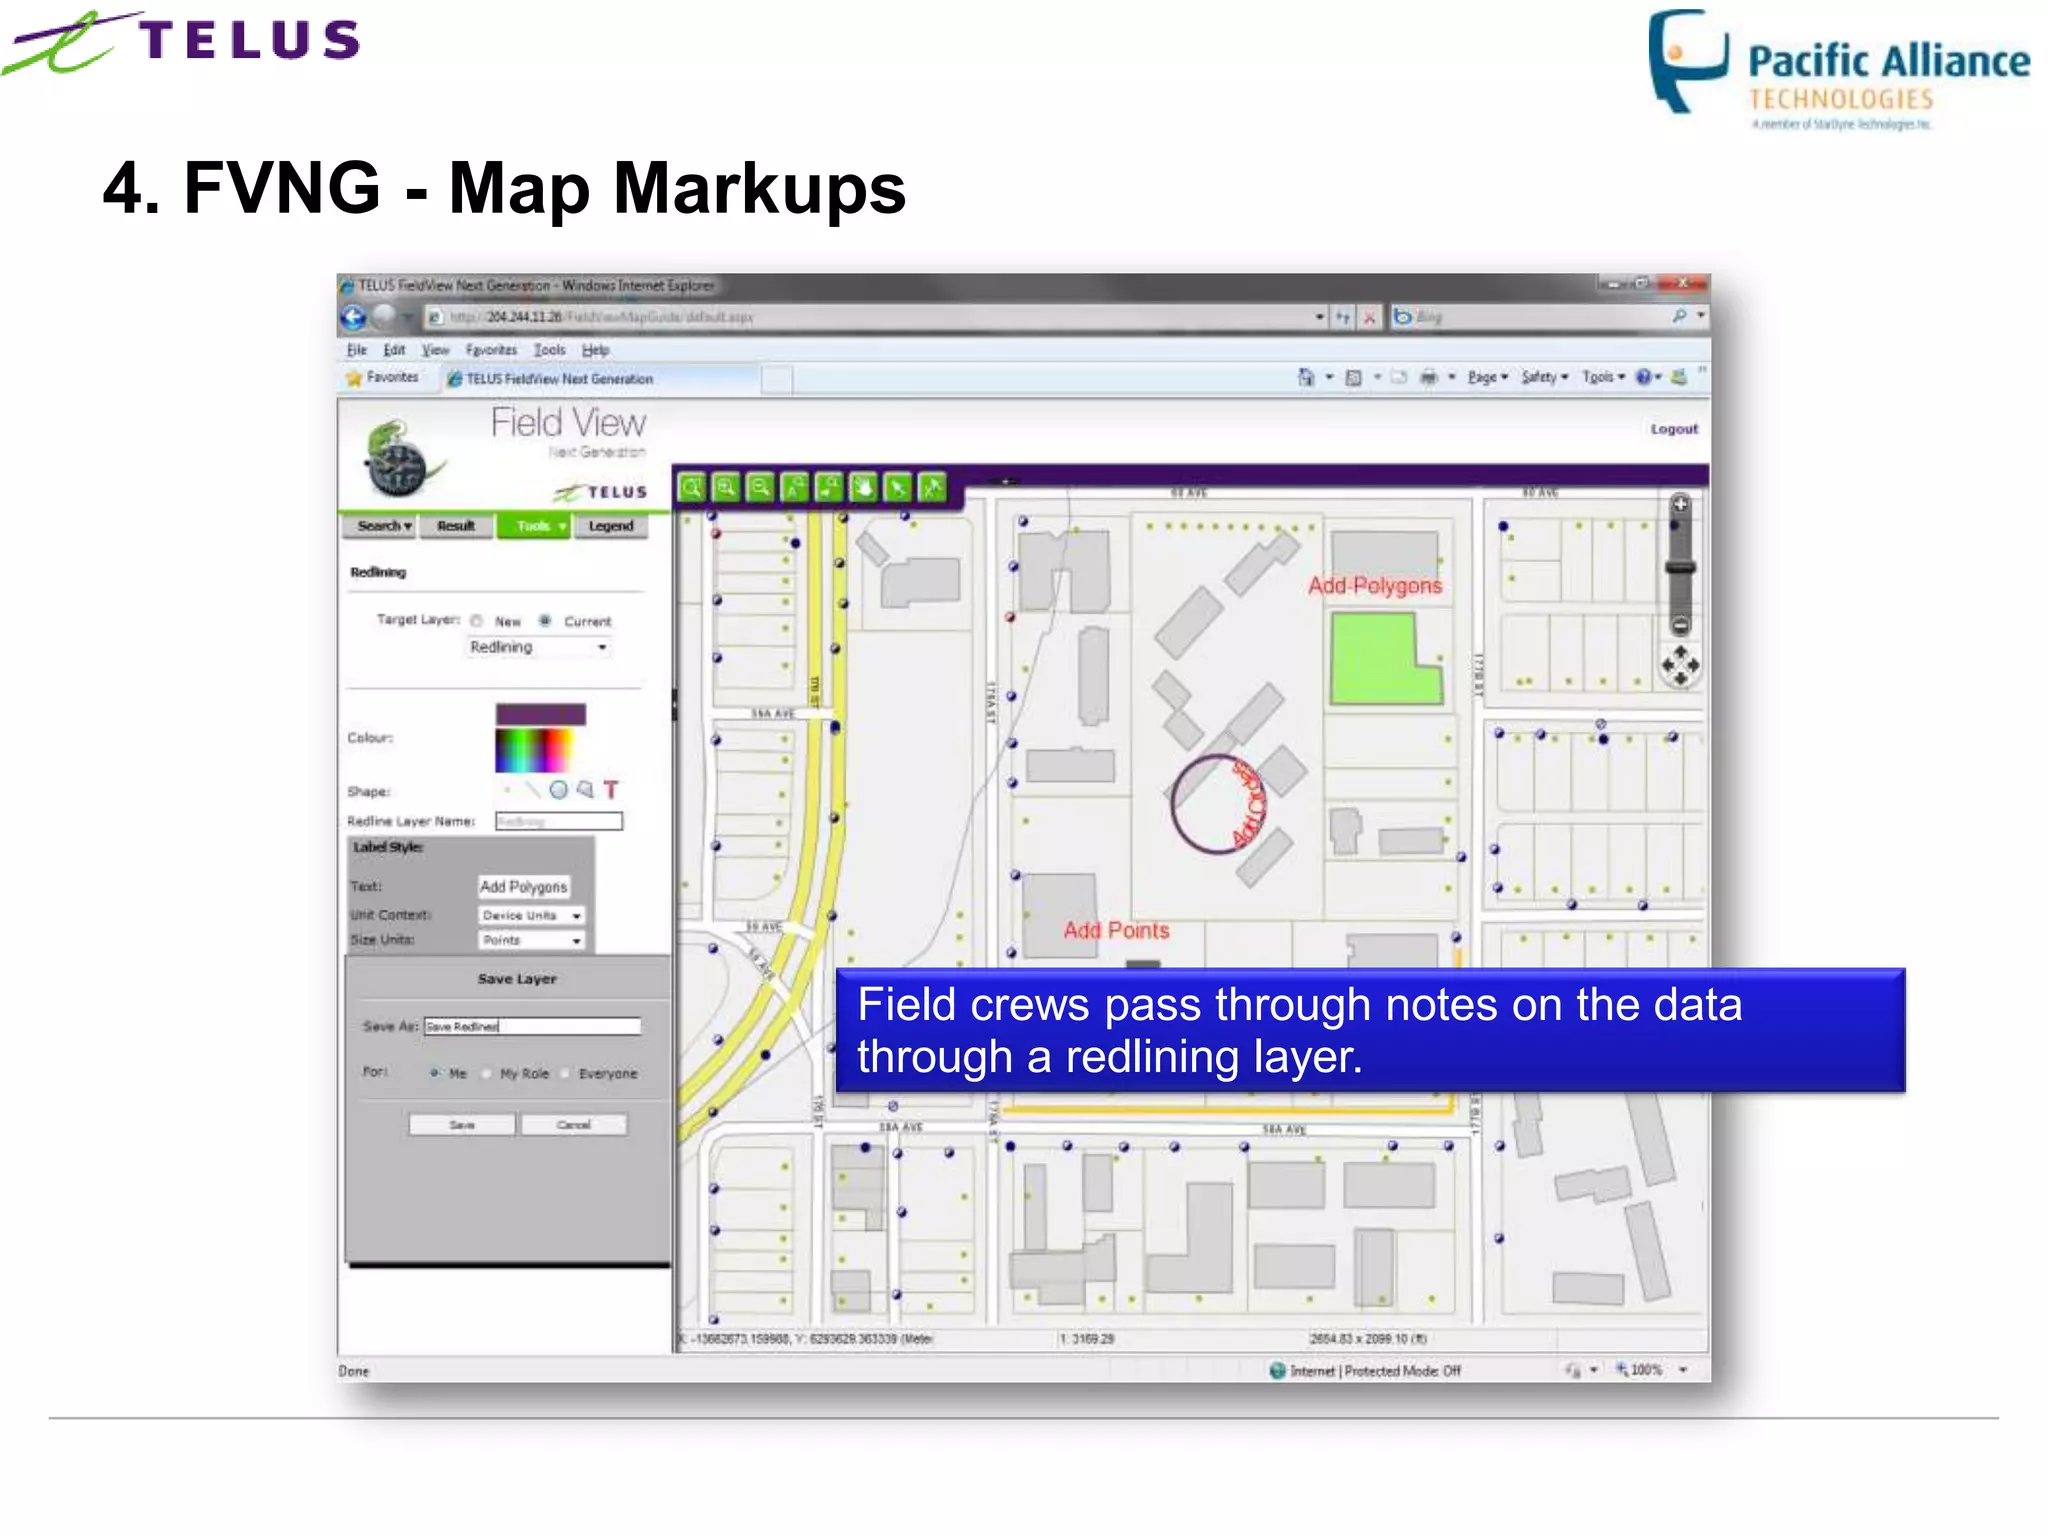Open the IE Page dropdown

(1488, 377)
